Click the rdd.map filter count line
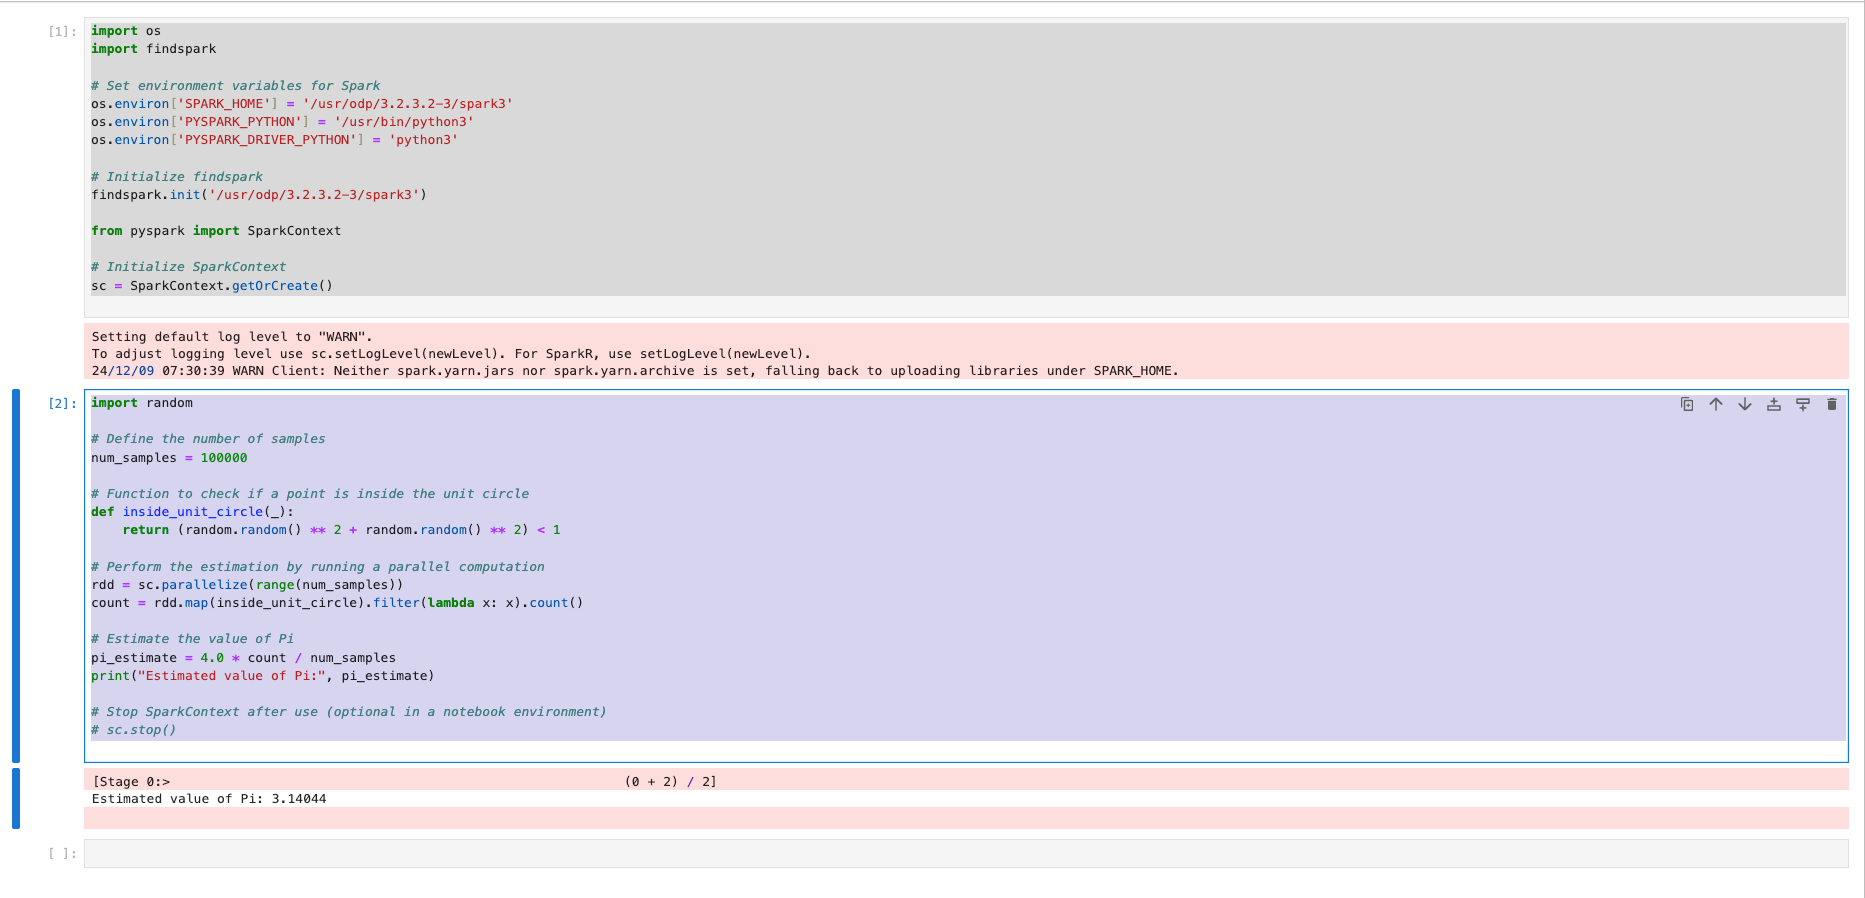Viewport: 1865px width, 898px height. coord(337,603)
